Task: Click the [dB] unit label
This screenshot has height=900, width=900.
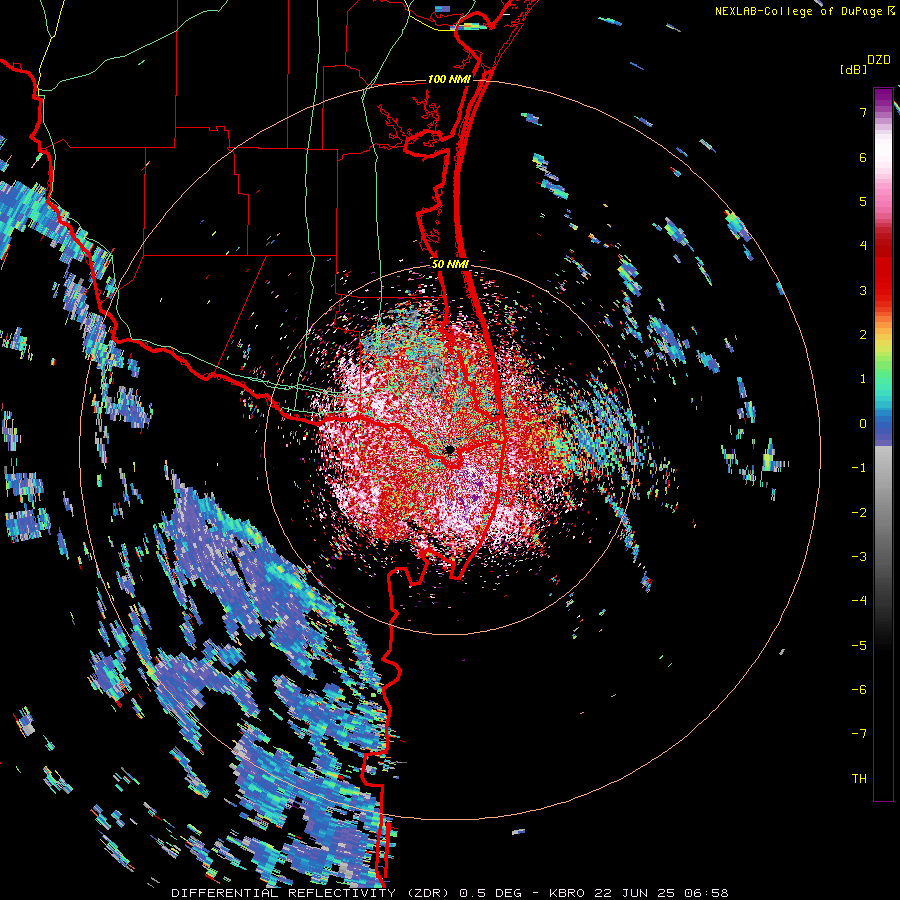Action: 854,69
